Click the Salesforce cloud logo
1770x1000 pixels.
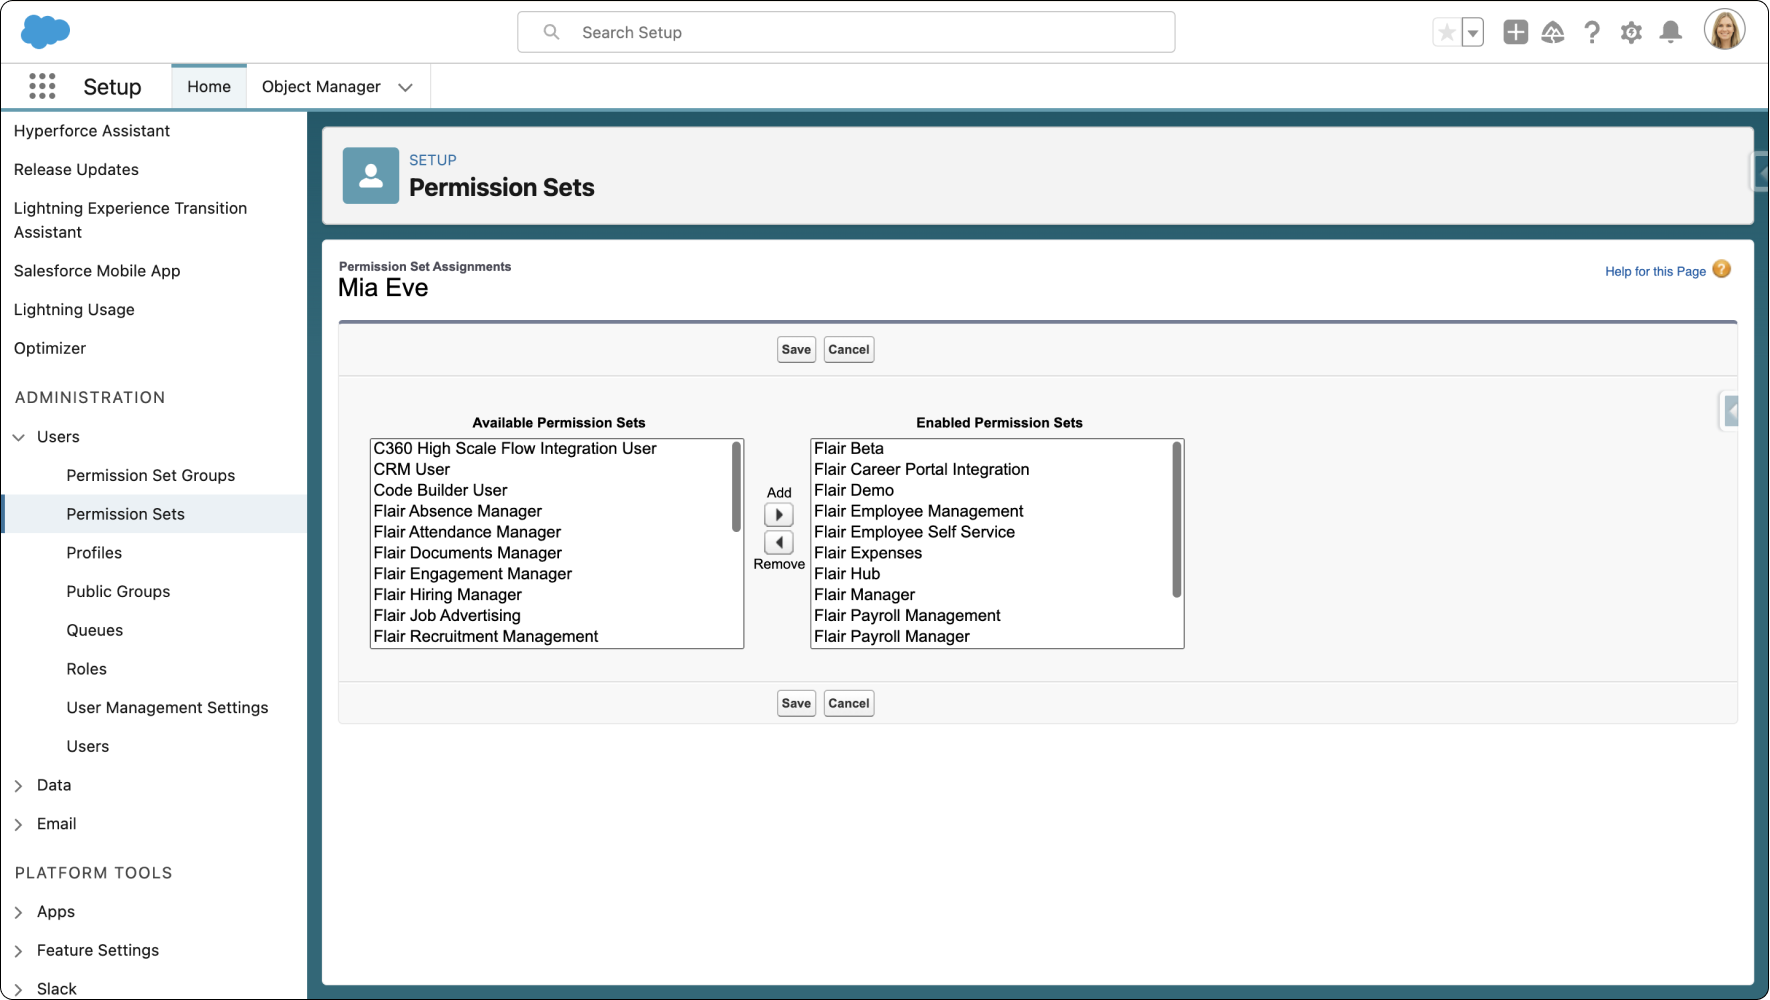(x=46, y=31)
